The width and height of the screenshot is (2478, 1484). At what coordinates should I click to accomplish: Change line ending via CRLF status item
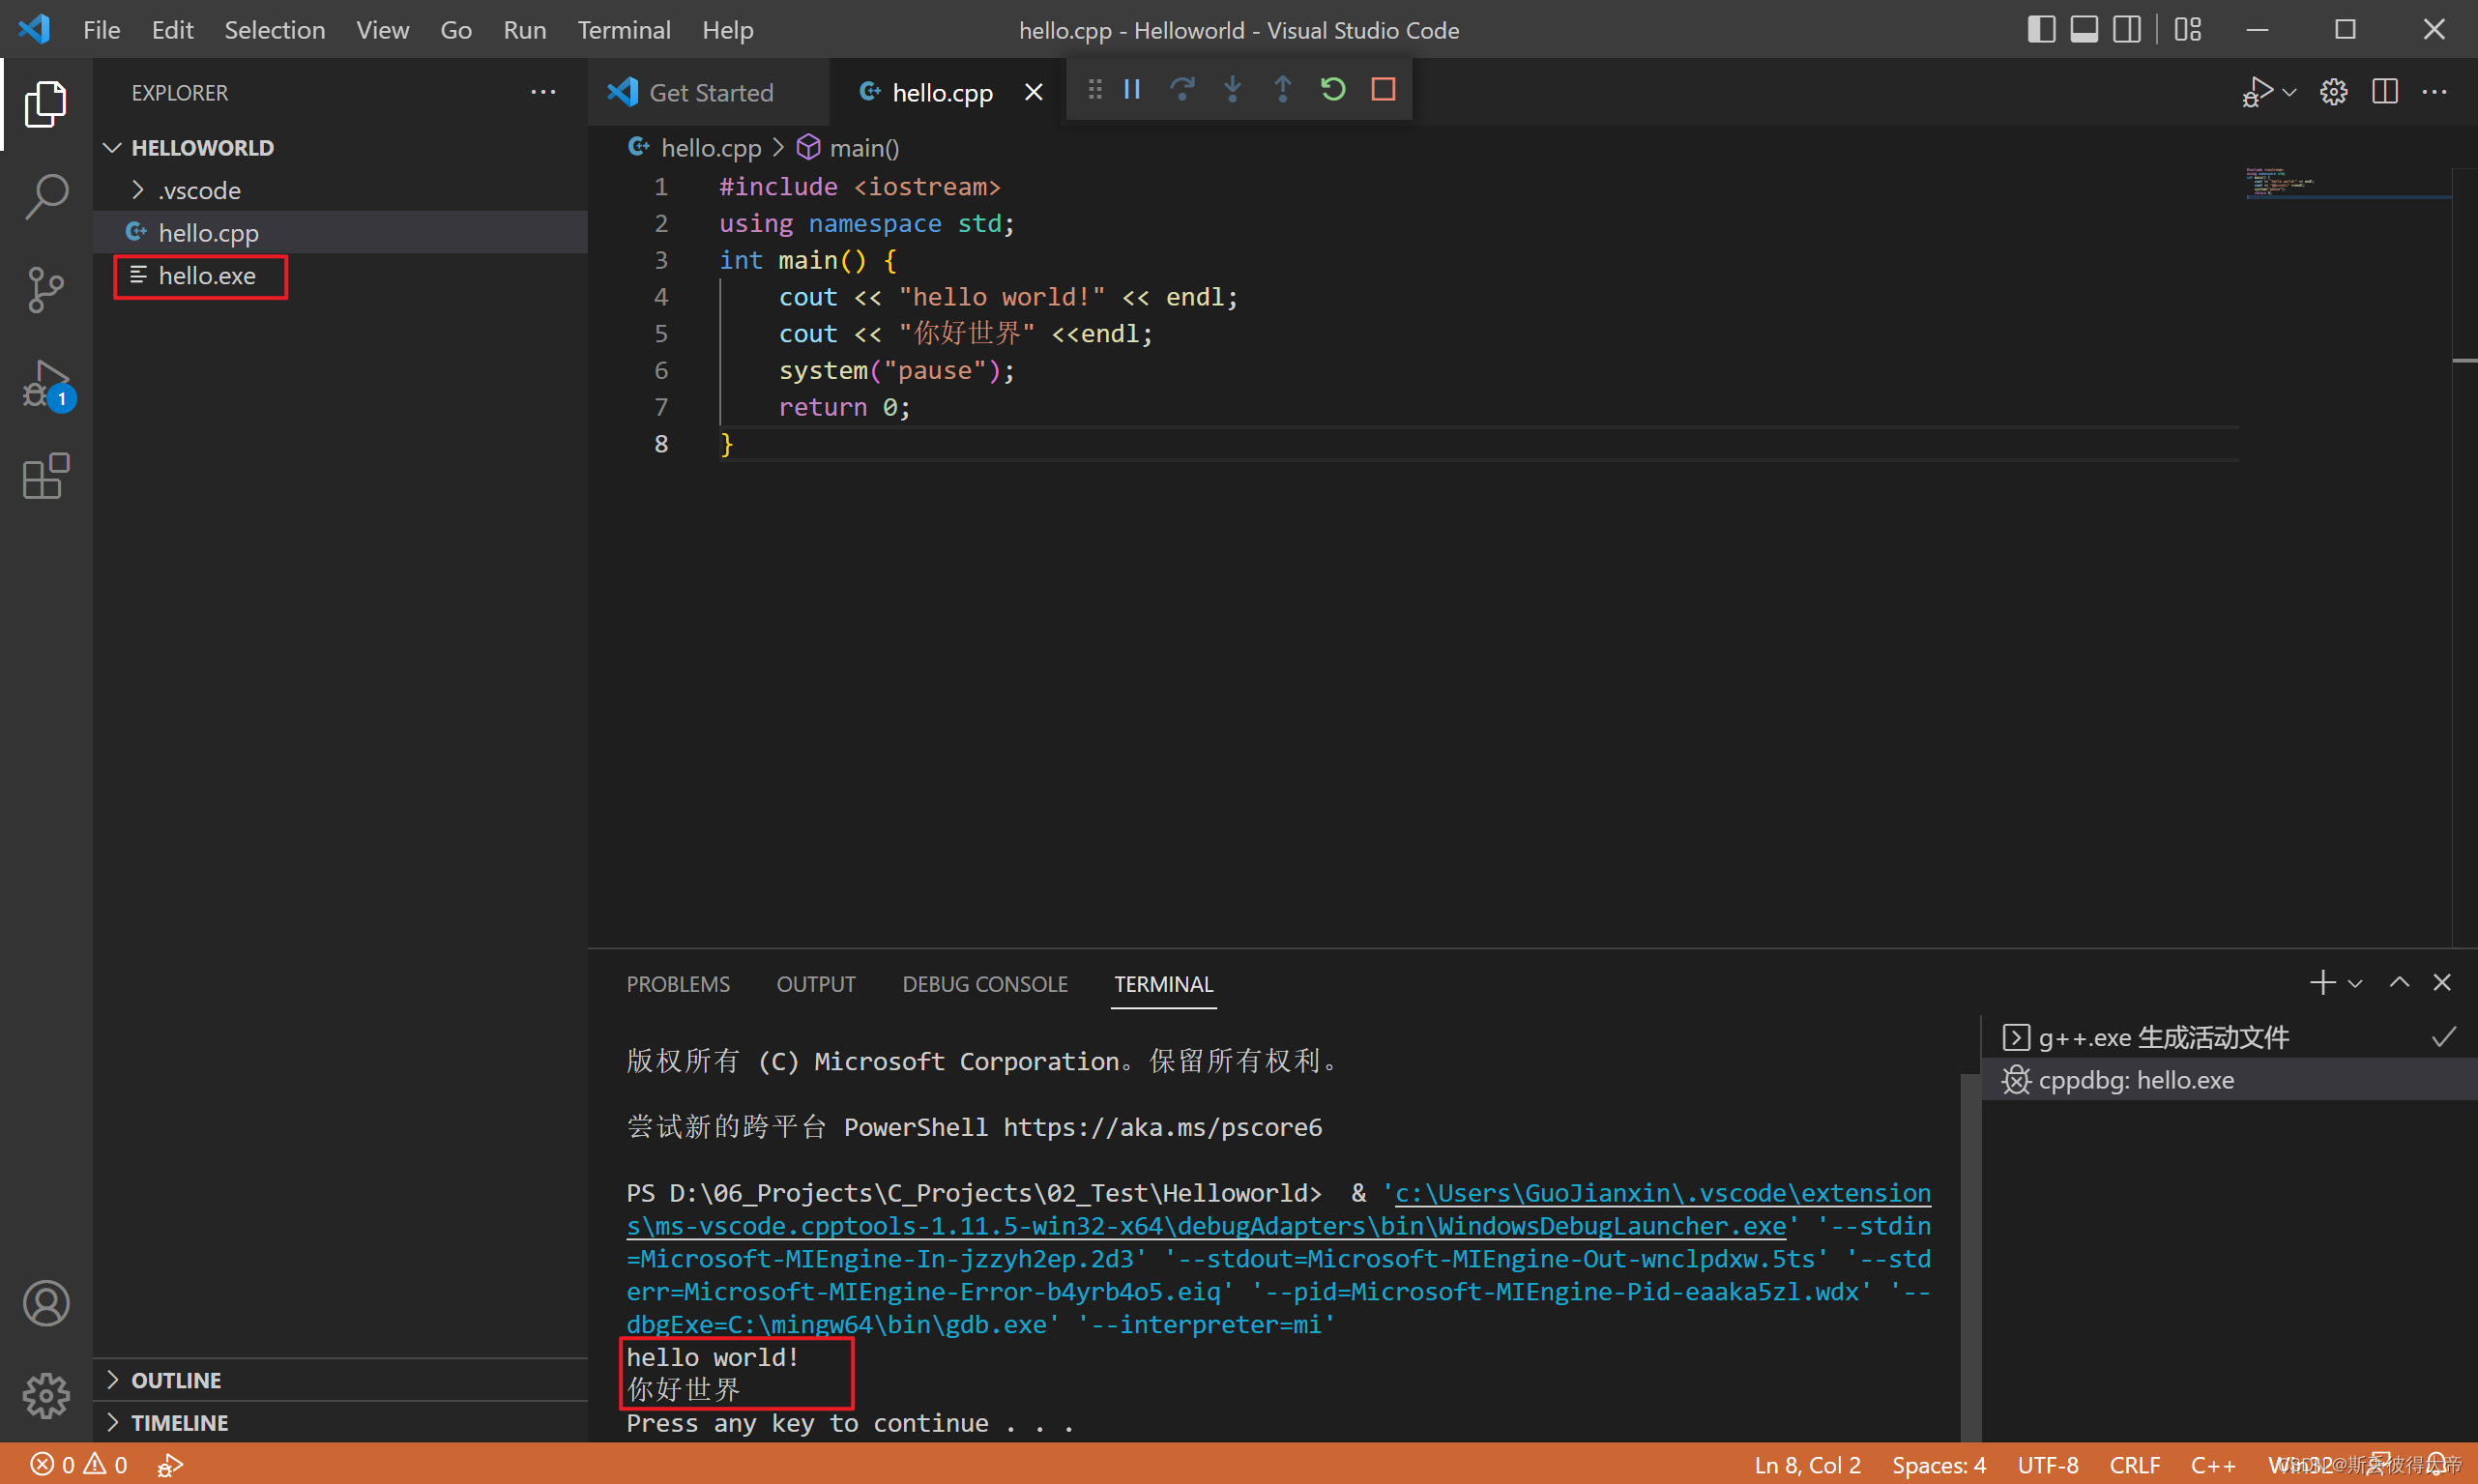[2134, 1465]
